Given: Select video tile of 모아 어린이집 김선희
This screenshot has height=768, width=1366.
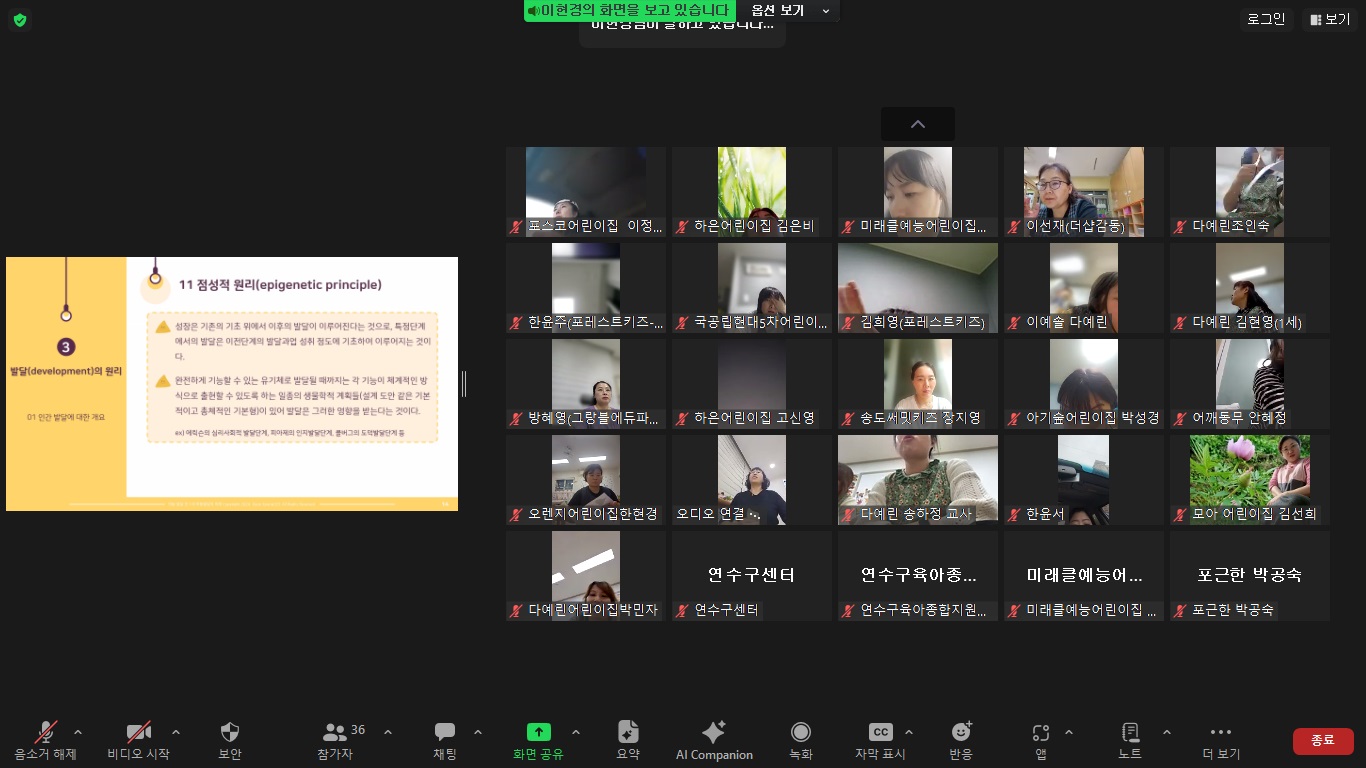Looking at the screenshot, I should point(1250,480).
